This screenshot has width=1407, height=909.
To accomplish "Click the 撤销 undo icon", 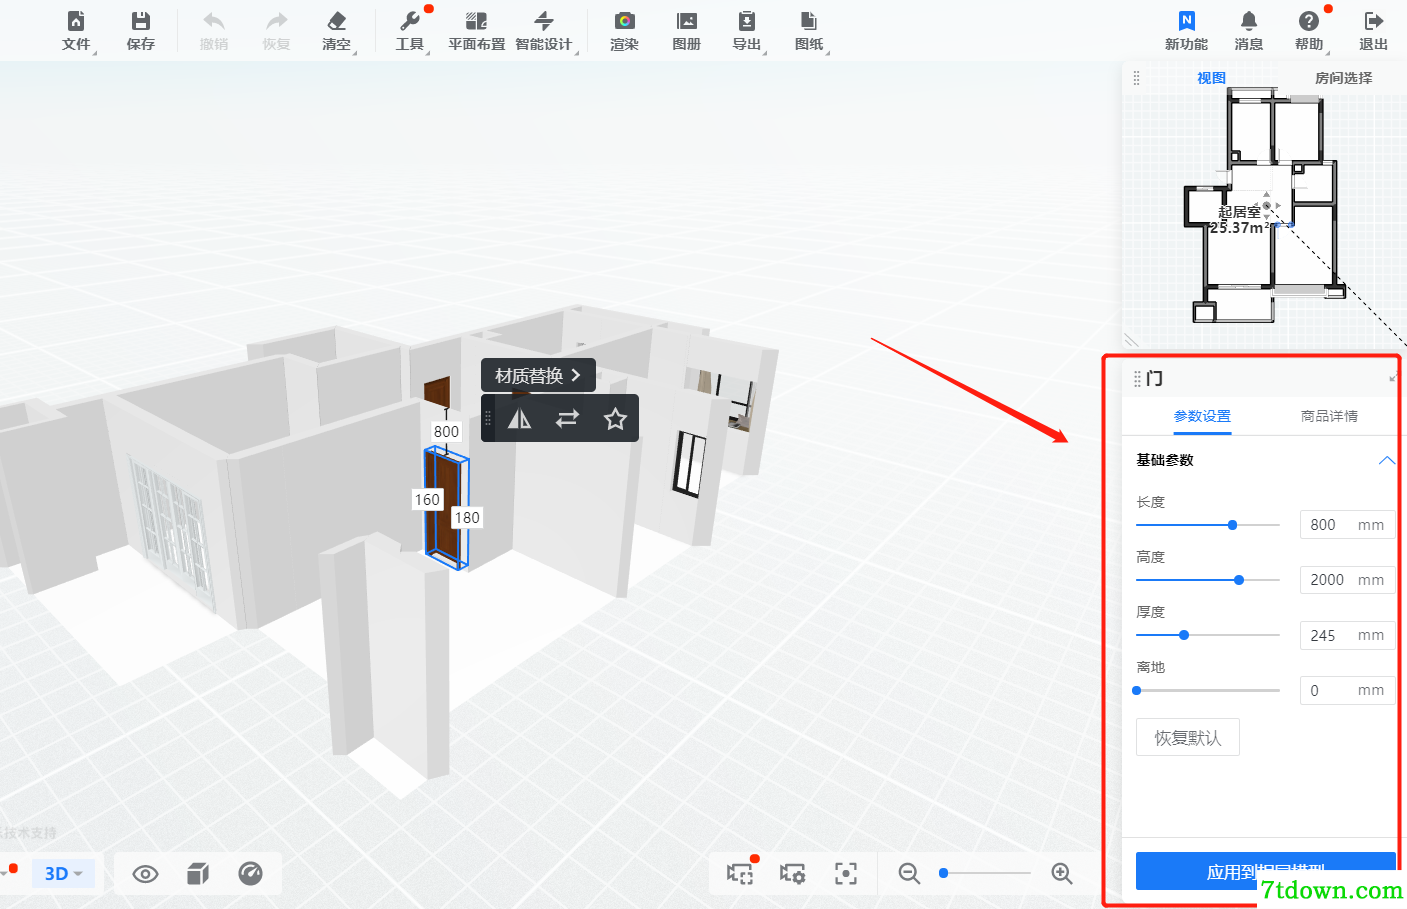I will pyautogui.click(x=214, y=31).
